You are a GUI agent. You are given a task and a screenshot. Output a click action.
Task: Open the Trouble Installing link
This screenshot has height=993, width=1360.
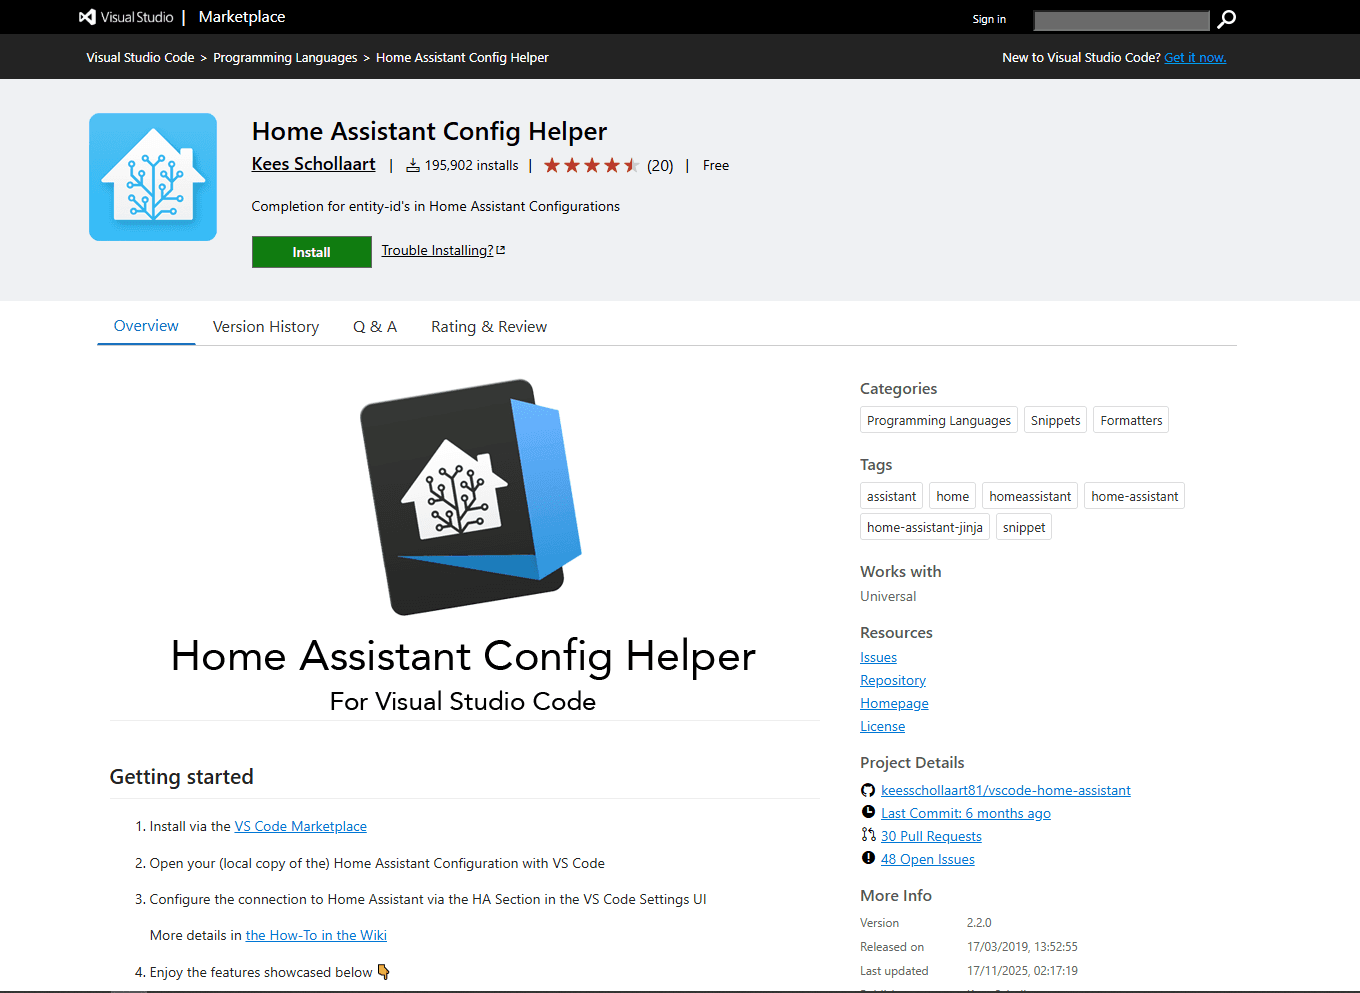437,250
